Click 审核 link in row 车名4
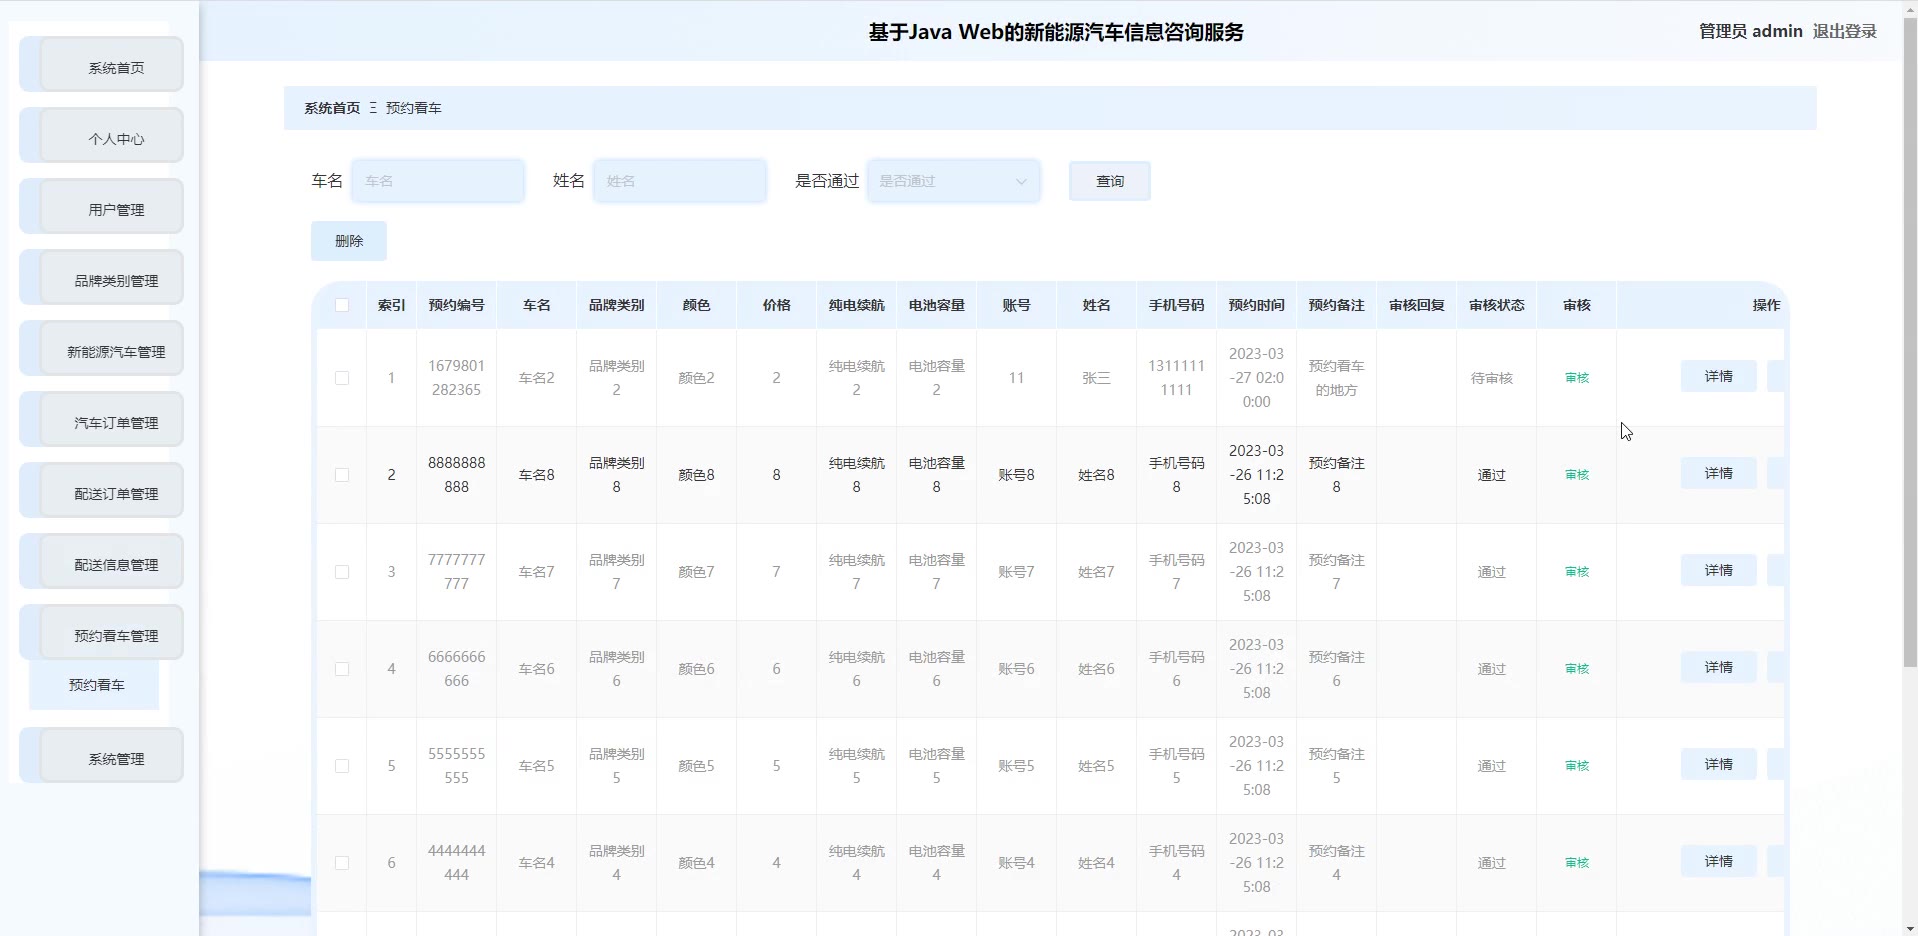This screenshot has height=936, width=1918. pyautogui.click(x=1577, y=863)
